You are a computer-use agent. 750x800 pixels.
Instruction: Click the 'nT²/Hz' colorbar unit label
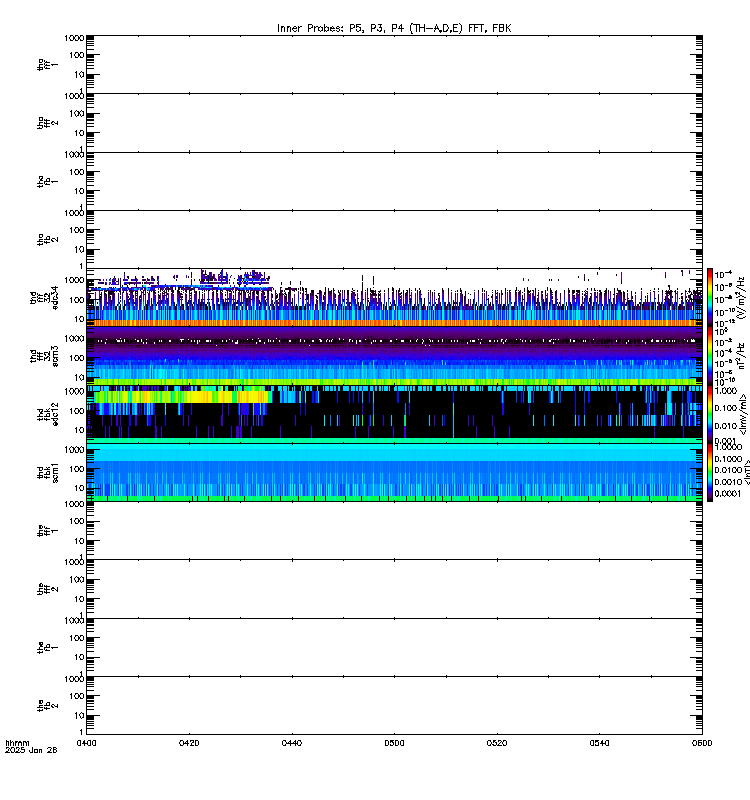741,356
